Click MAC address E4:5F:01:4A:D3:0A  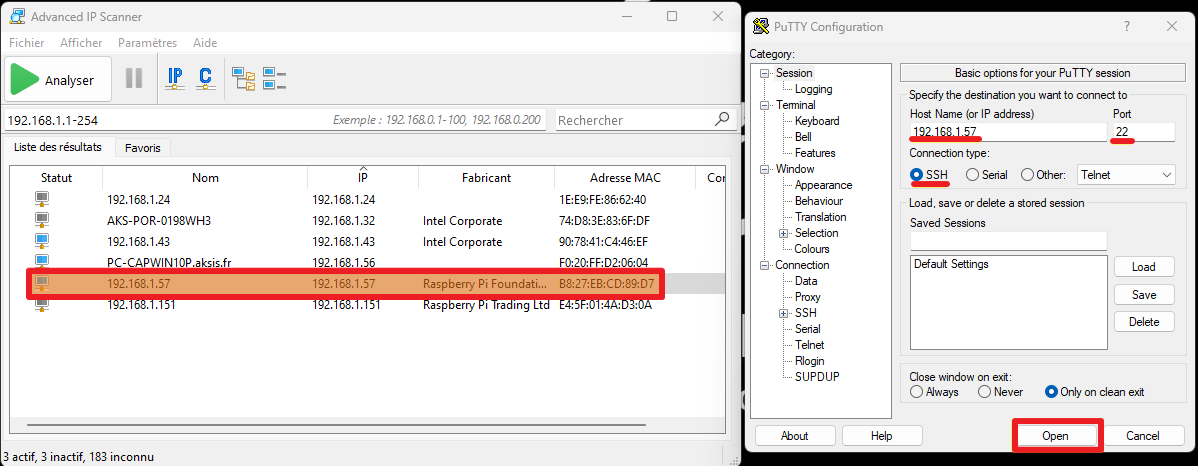605,305
